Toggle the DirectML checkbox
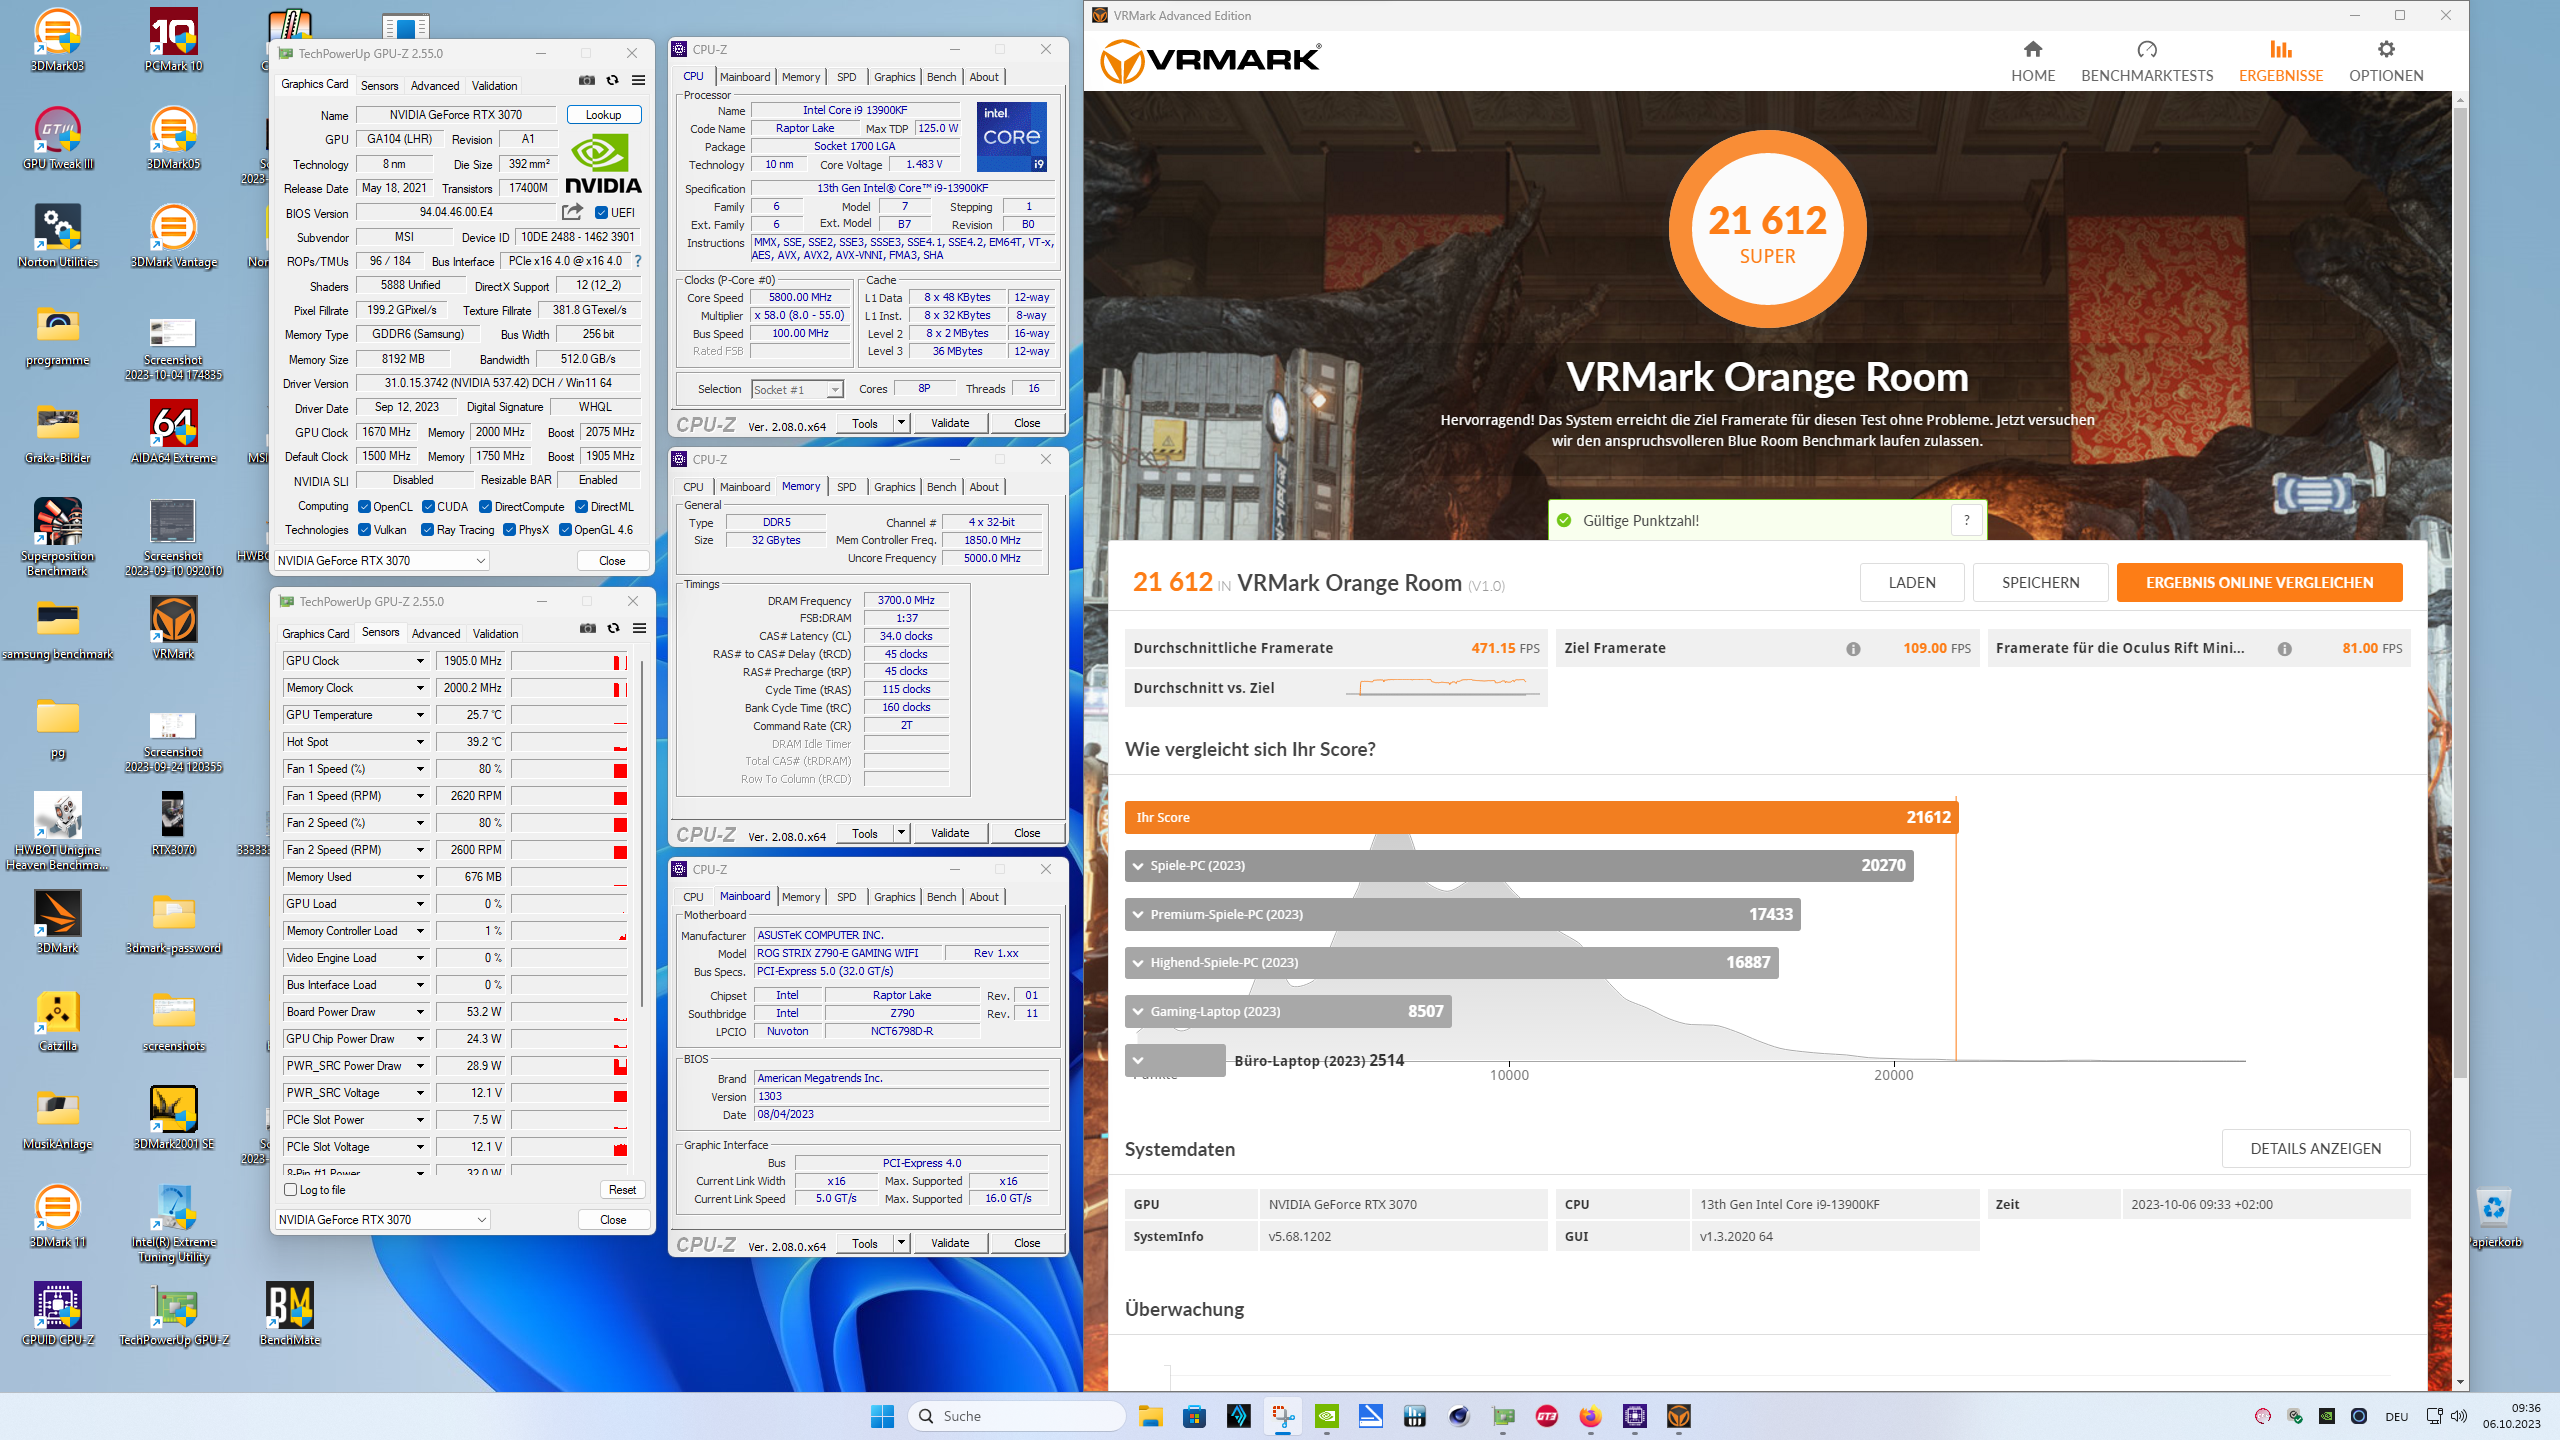 581,507
